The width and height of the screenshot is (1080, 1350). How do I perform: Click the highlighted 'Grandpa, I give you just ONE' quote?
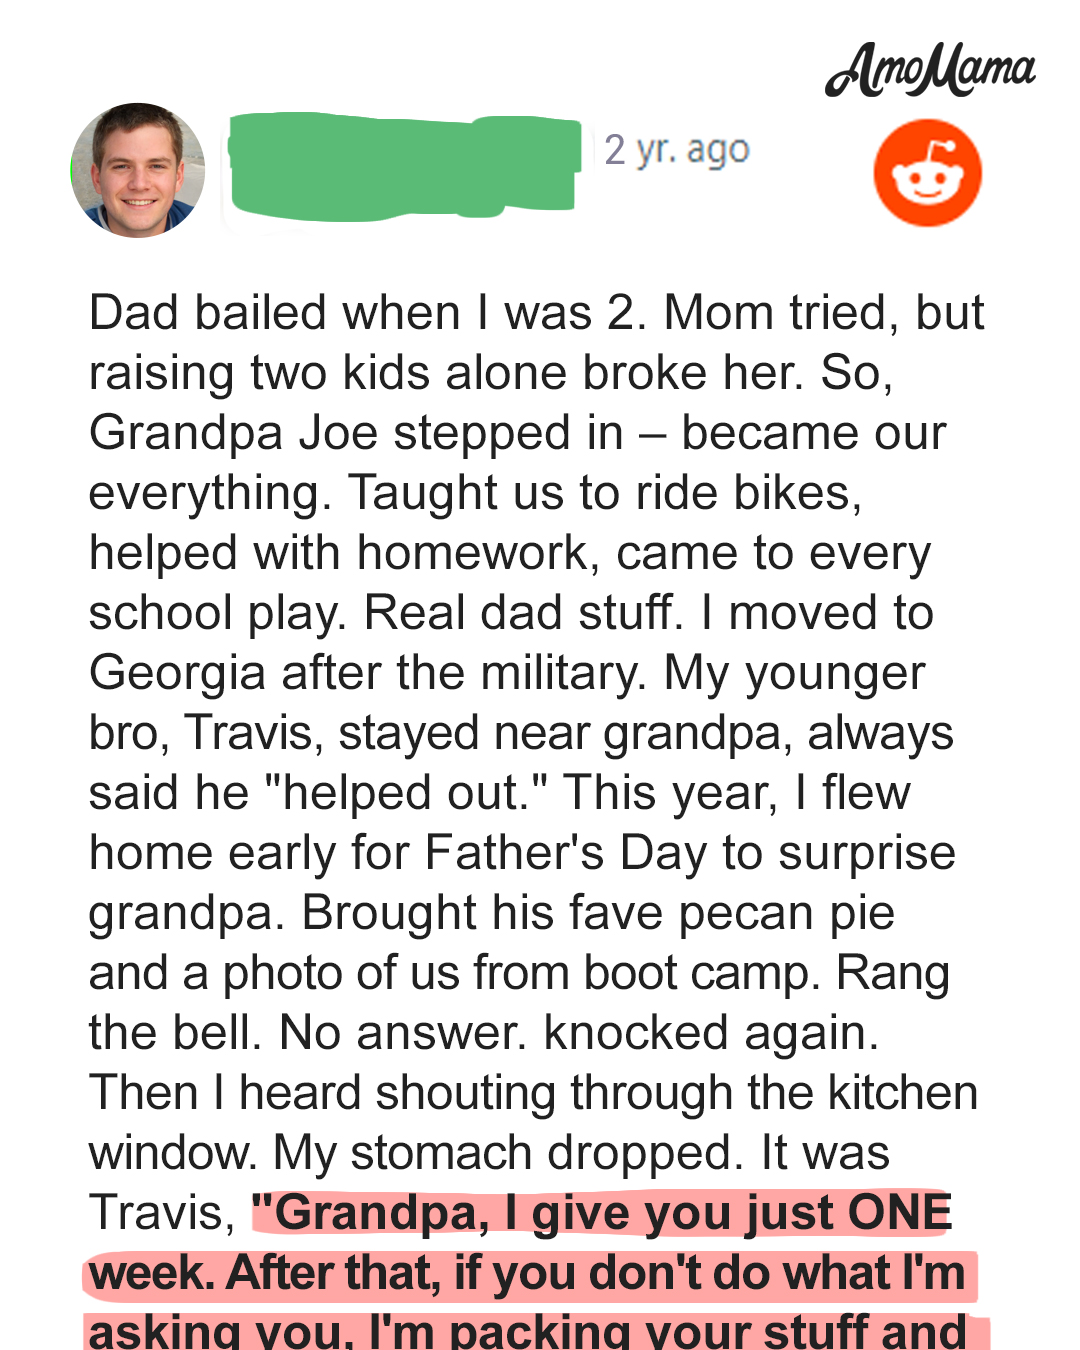(602, 1212)
